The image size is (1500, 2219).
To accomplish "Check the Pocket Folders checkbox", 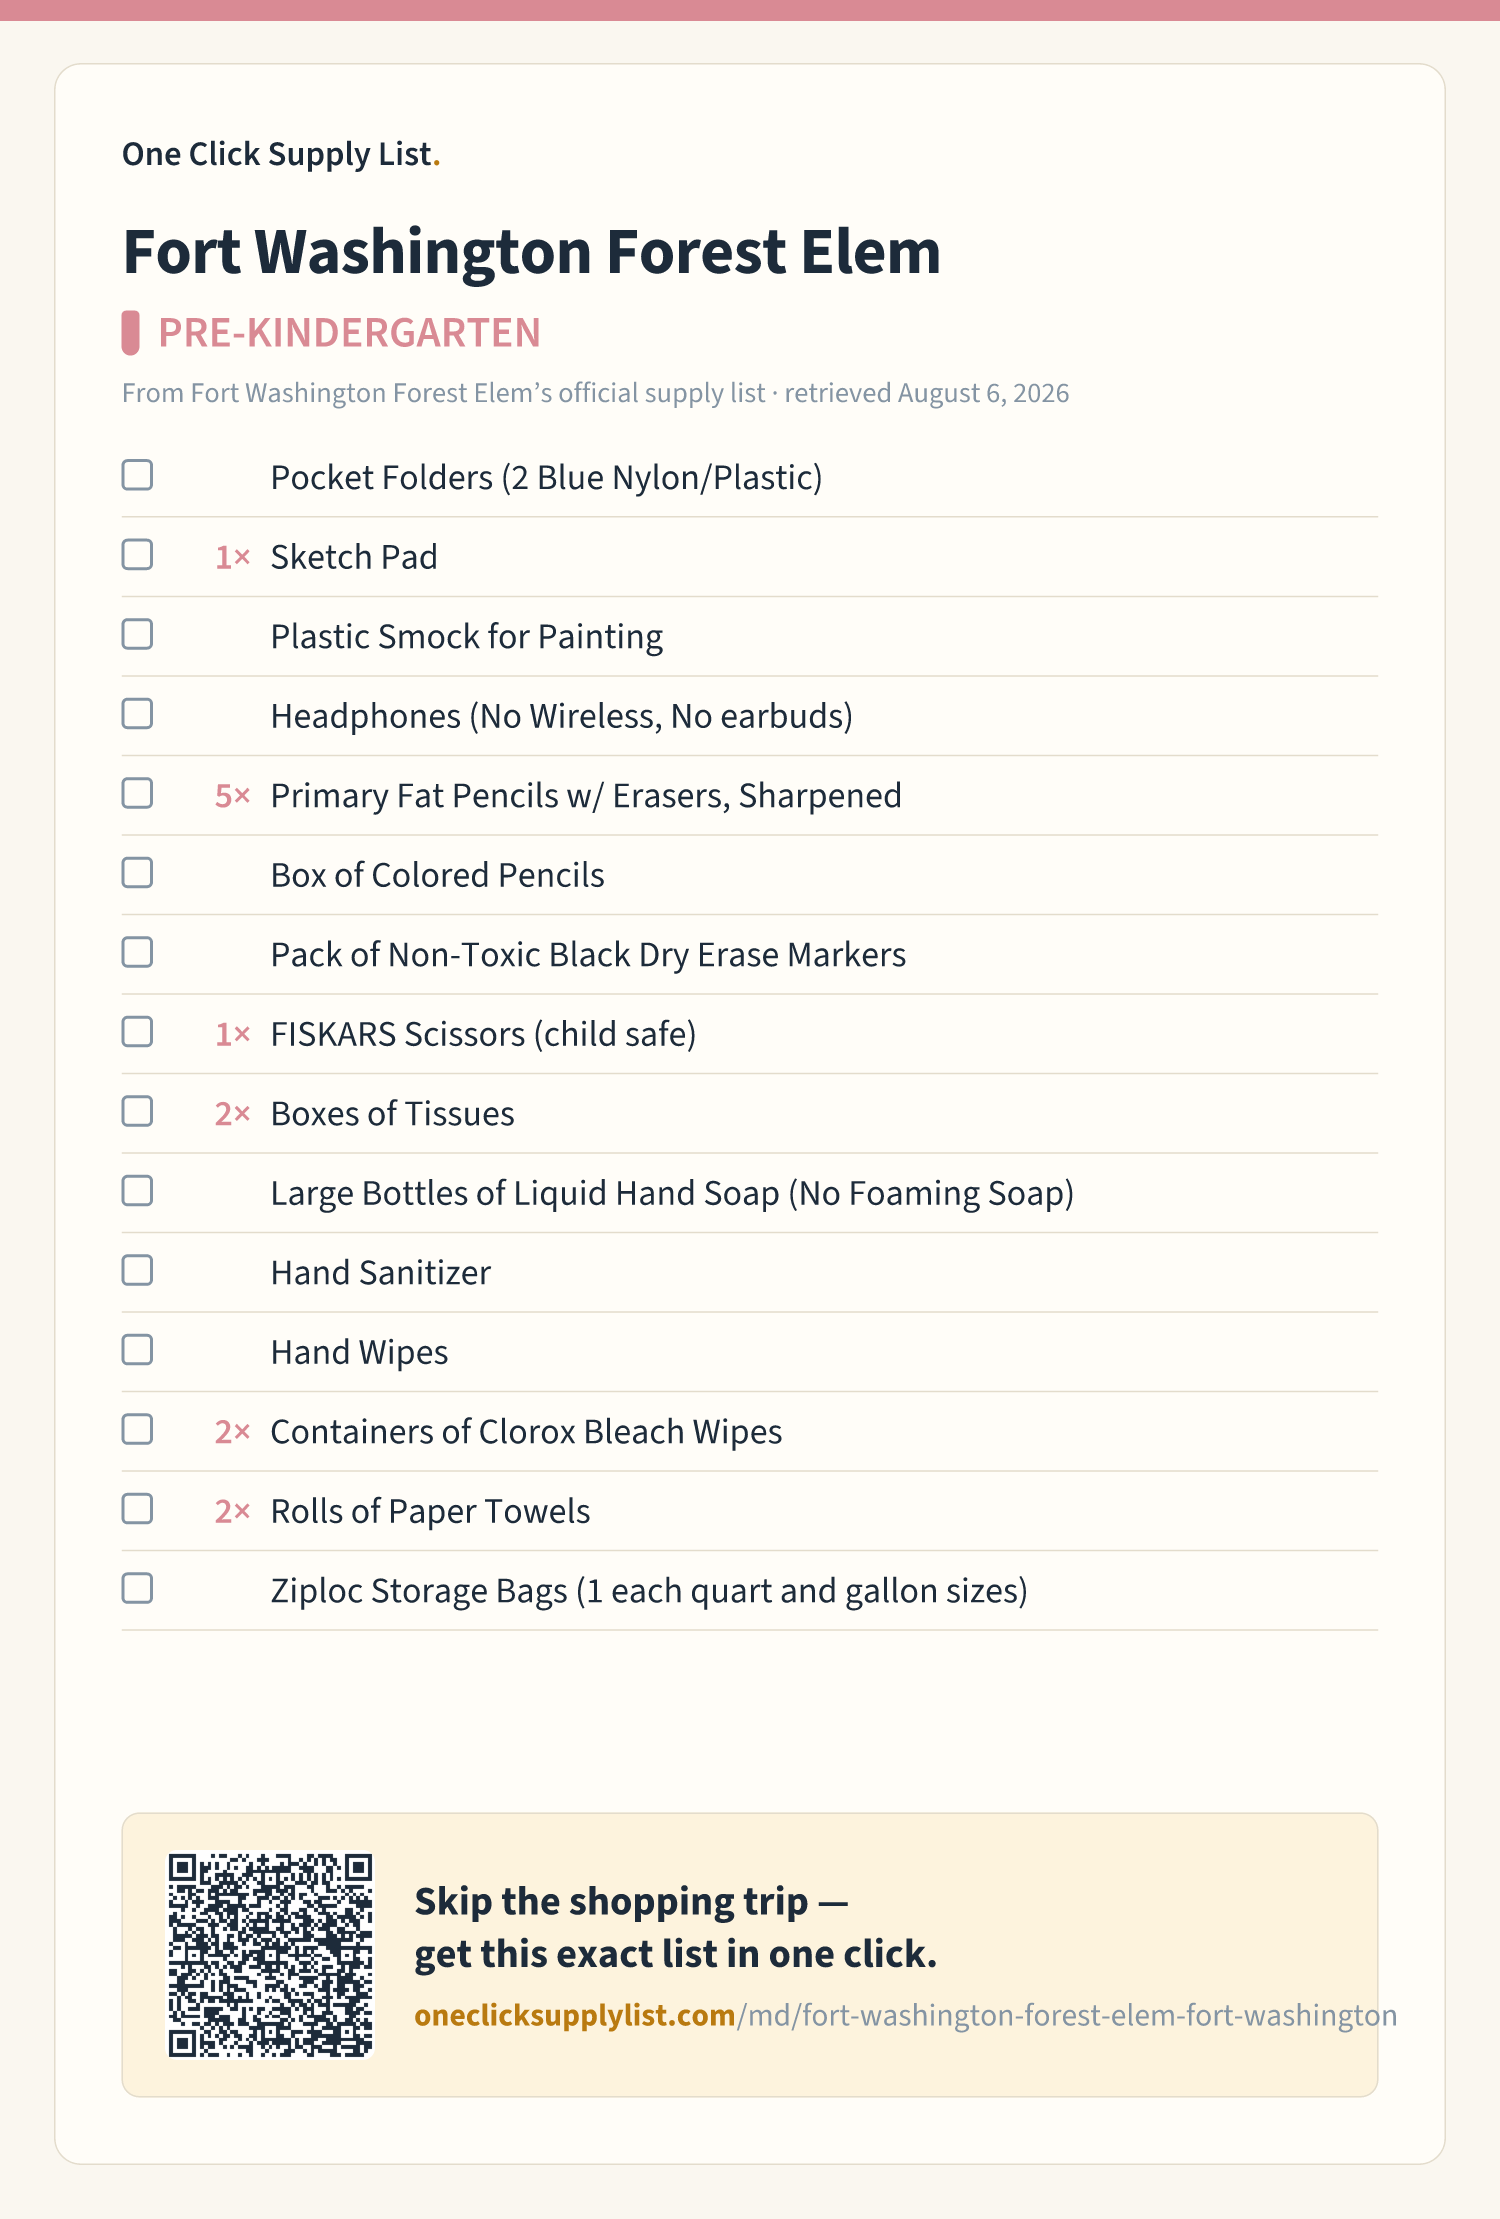I will 137,475.
